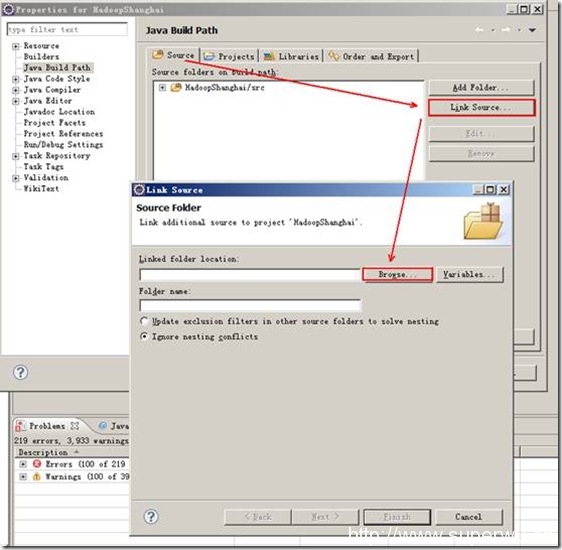The width and height of the screenshot is (562, 550).
Task: Expand the Task Repository node
Action: (15, 156)
